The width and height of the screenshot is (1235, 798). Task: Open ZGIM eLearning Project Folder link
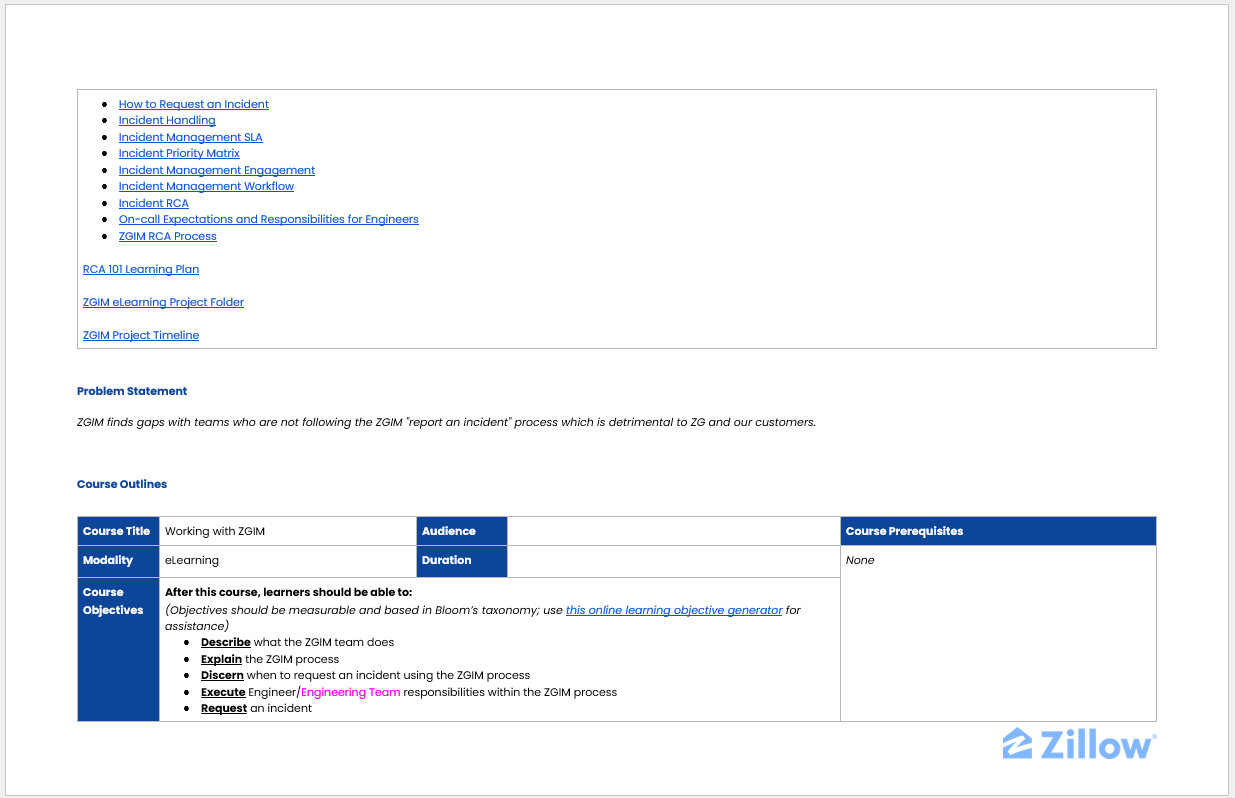tap(163, 302)
